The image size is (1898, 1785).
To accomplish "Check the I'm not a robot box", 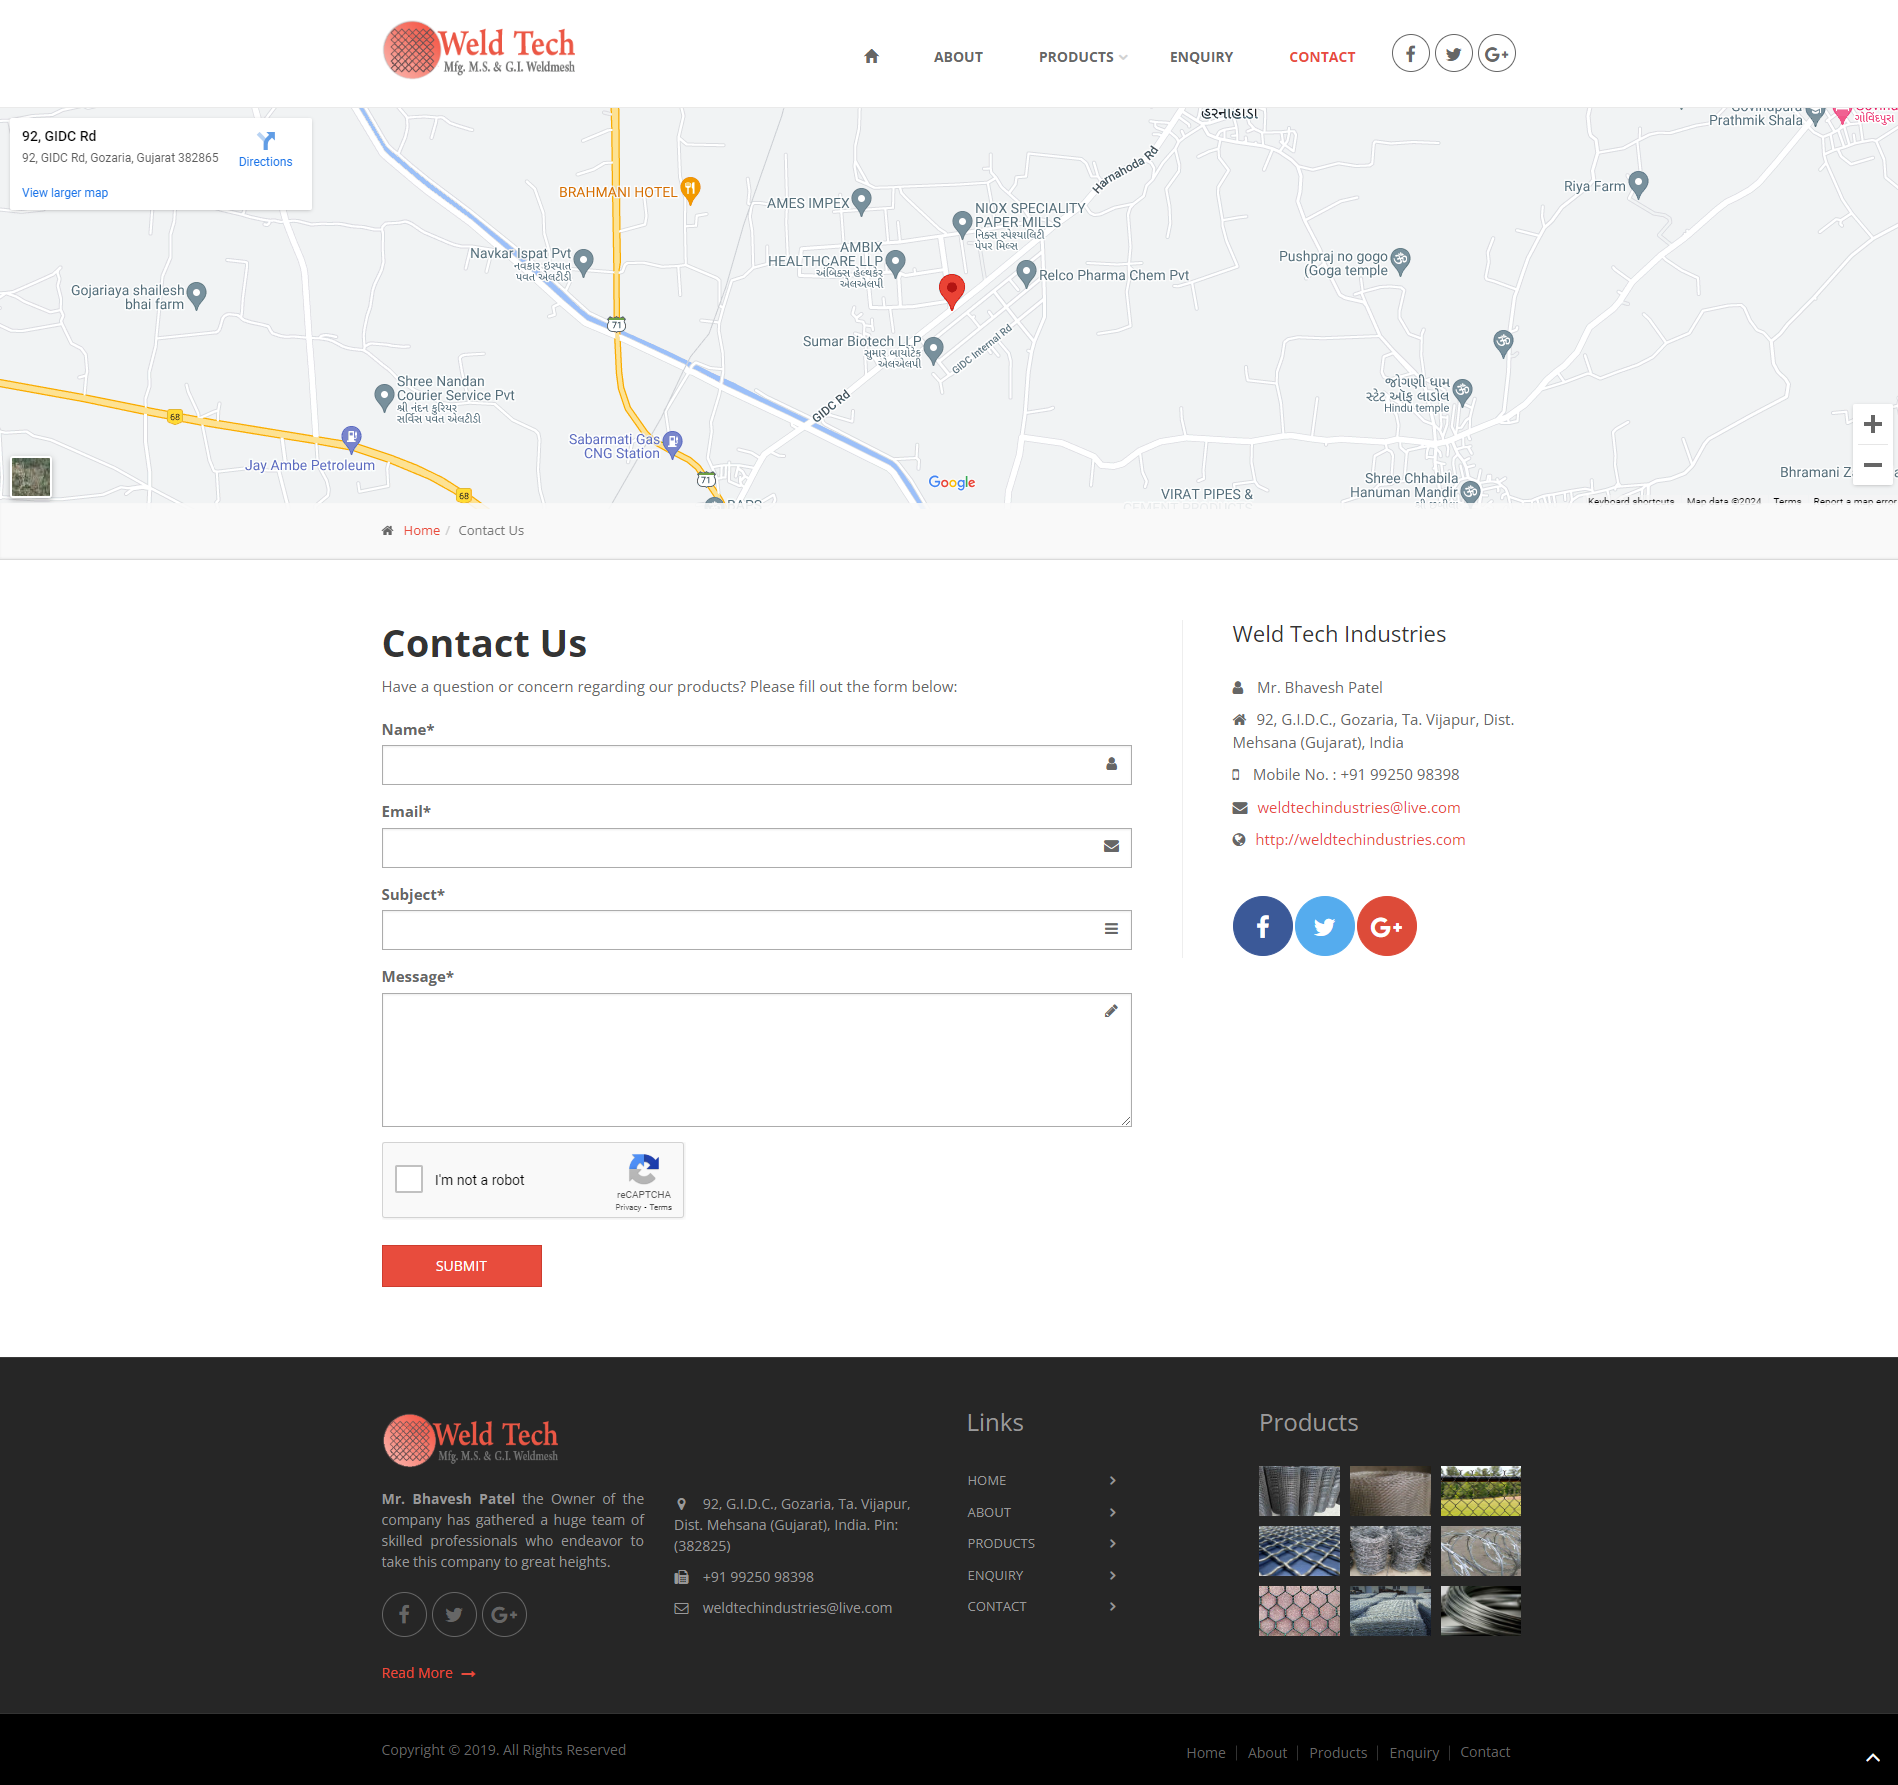I will pos(408,1179).
